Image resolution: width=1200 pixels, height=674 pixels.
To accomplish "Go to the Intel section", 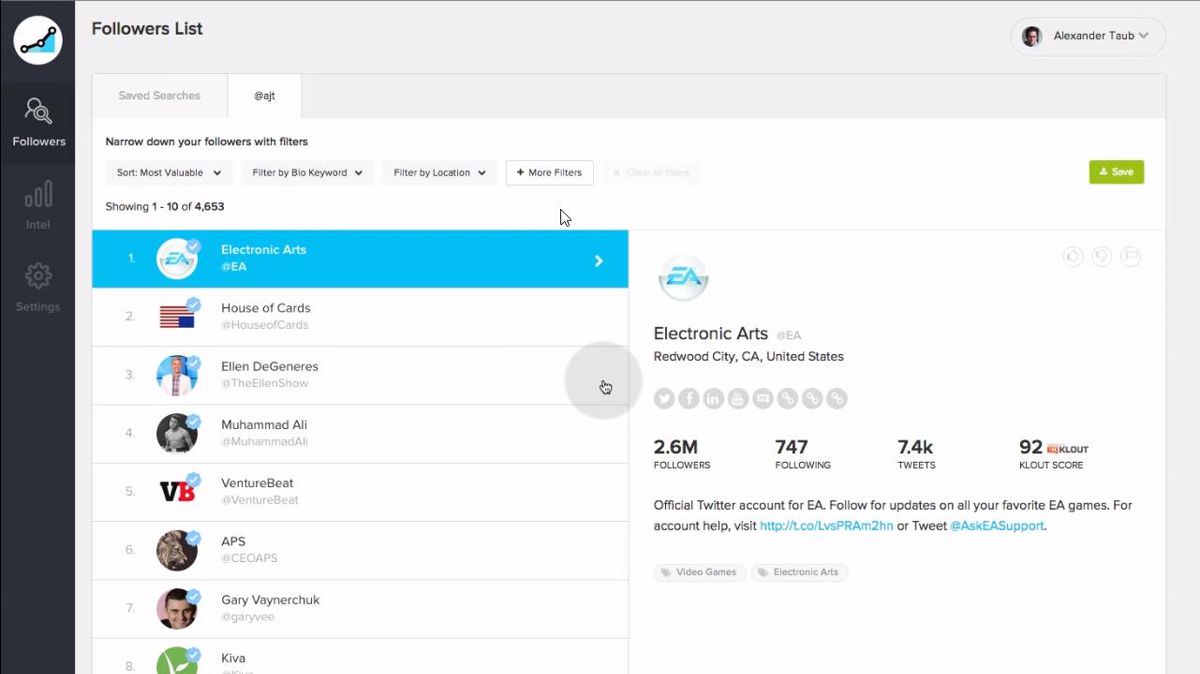I will tap(38, 205).
